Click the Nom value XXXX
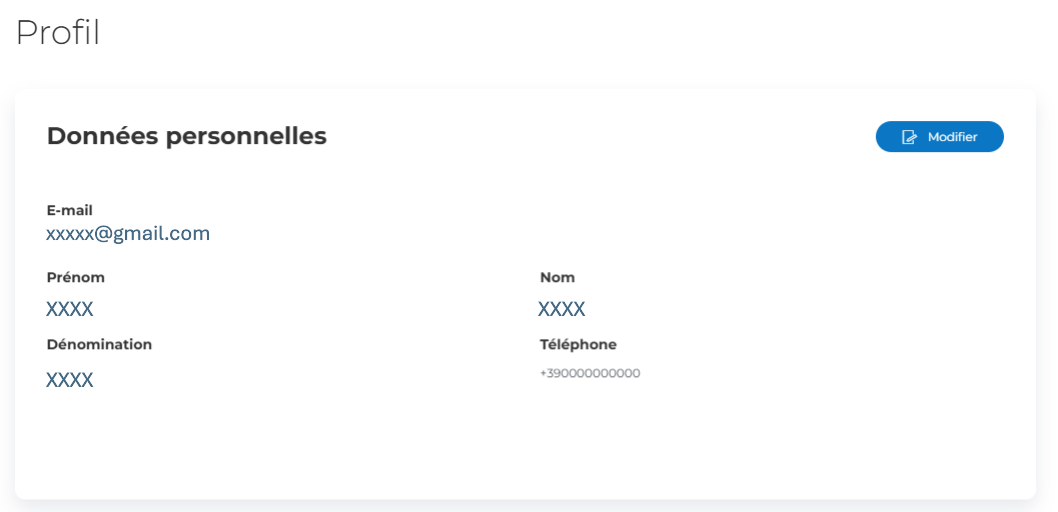 pos(561,309)
